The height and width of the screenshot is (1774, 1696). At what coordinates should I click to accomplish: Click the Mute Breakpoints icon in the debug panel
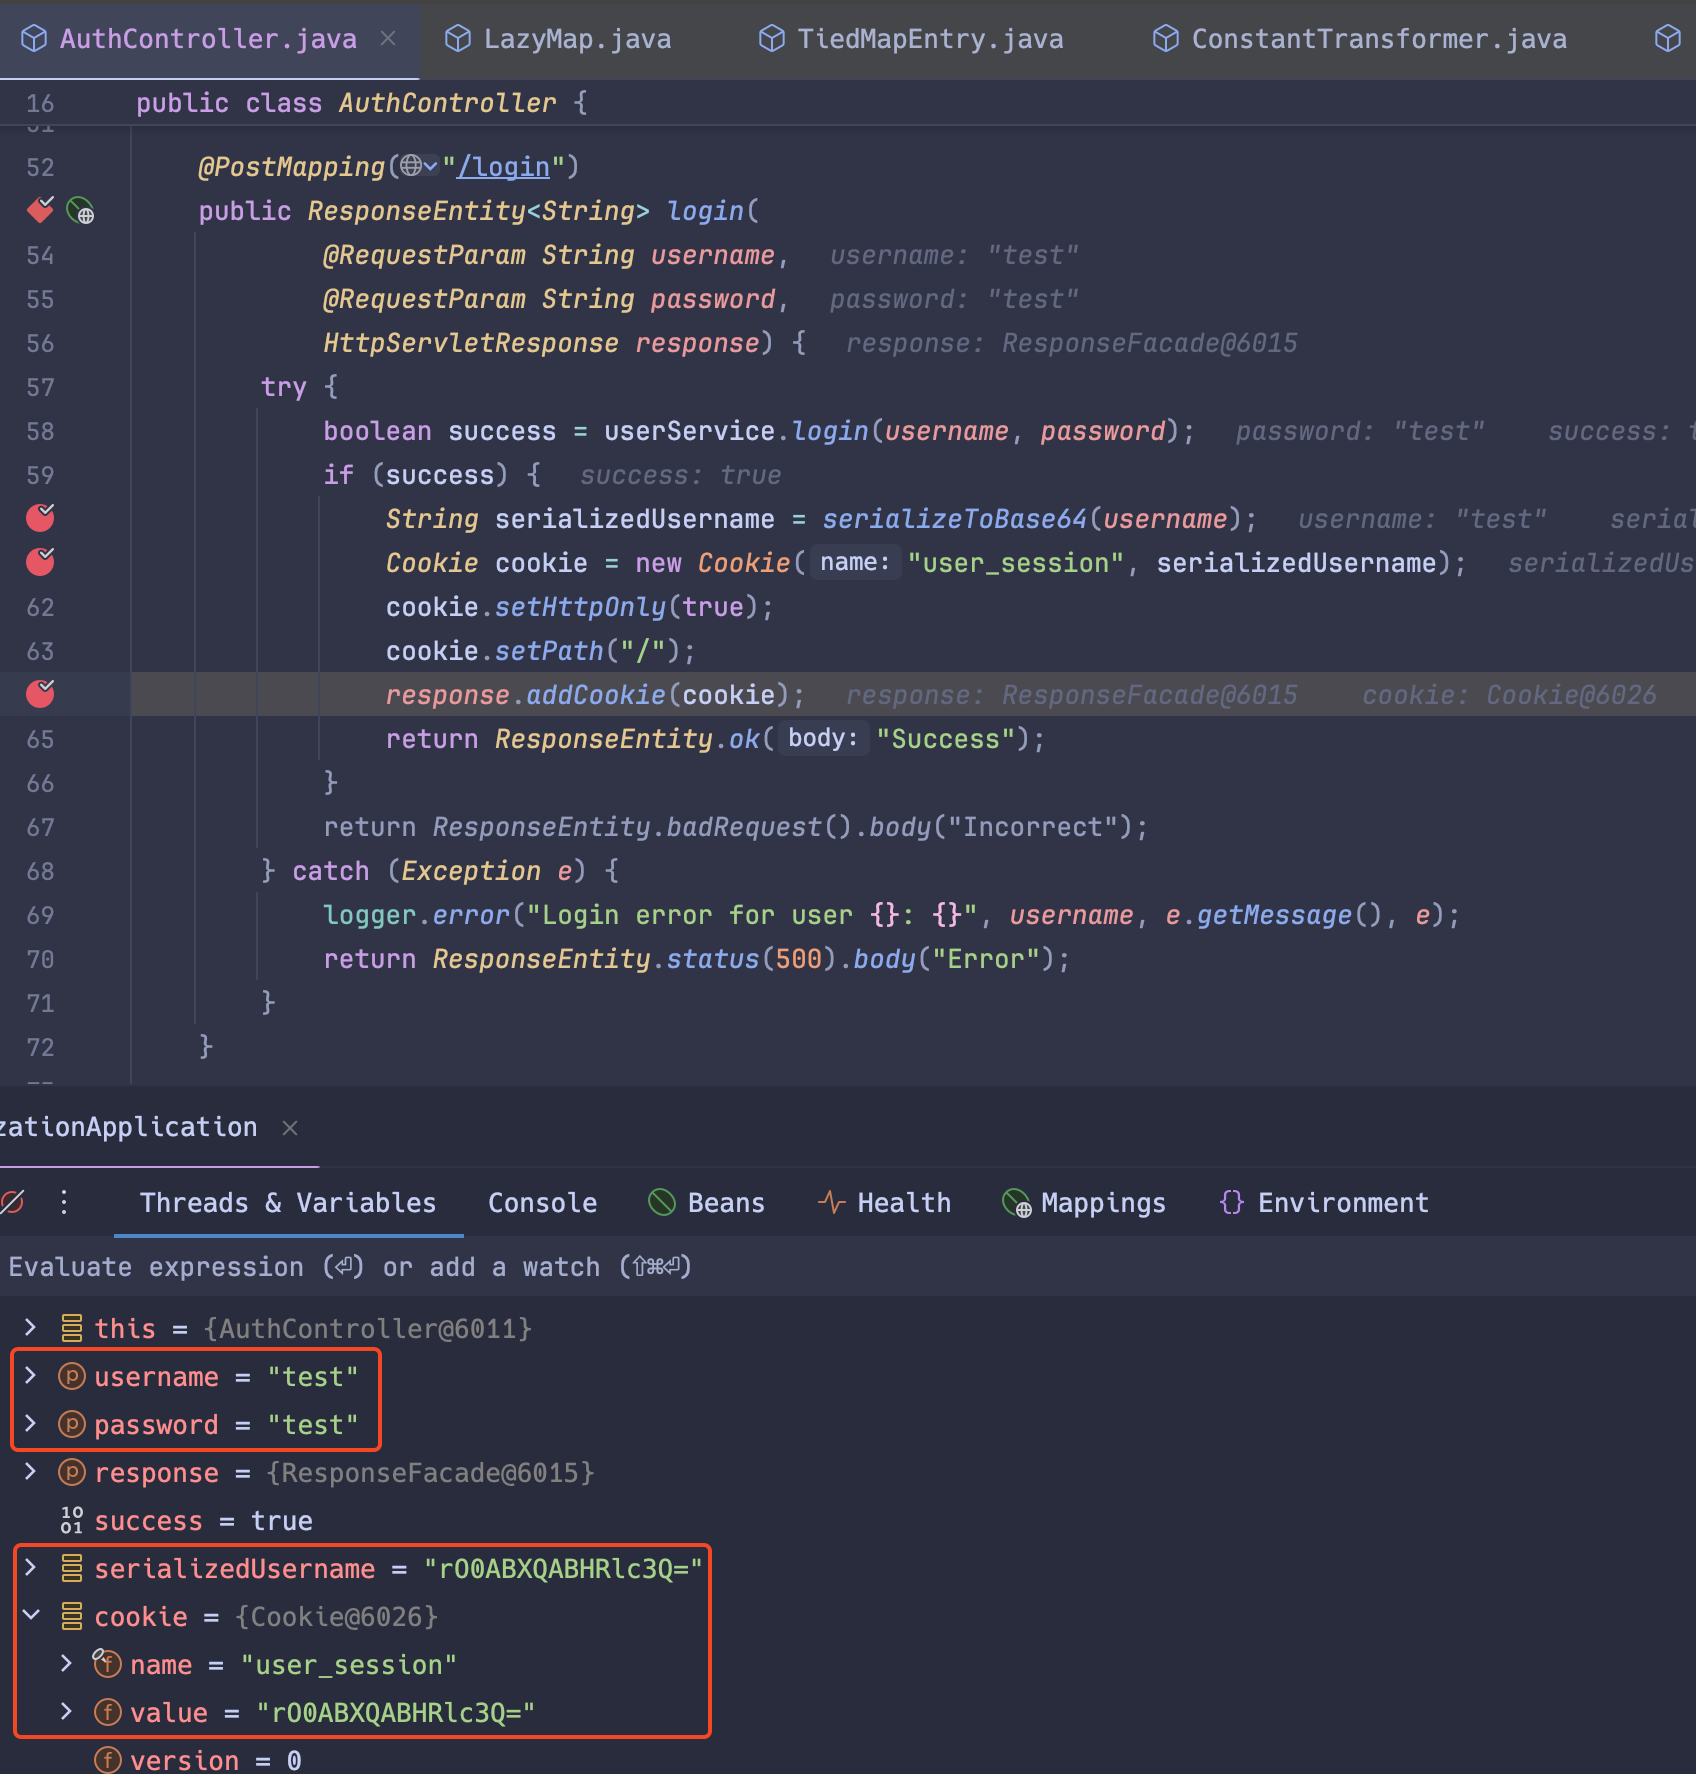pyautogui.click(x=13, y=1203)
